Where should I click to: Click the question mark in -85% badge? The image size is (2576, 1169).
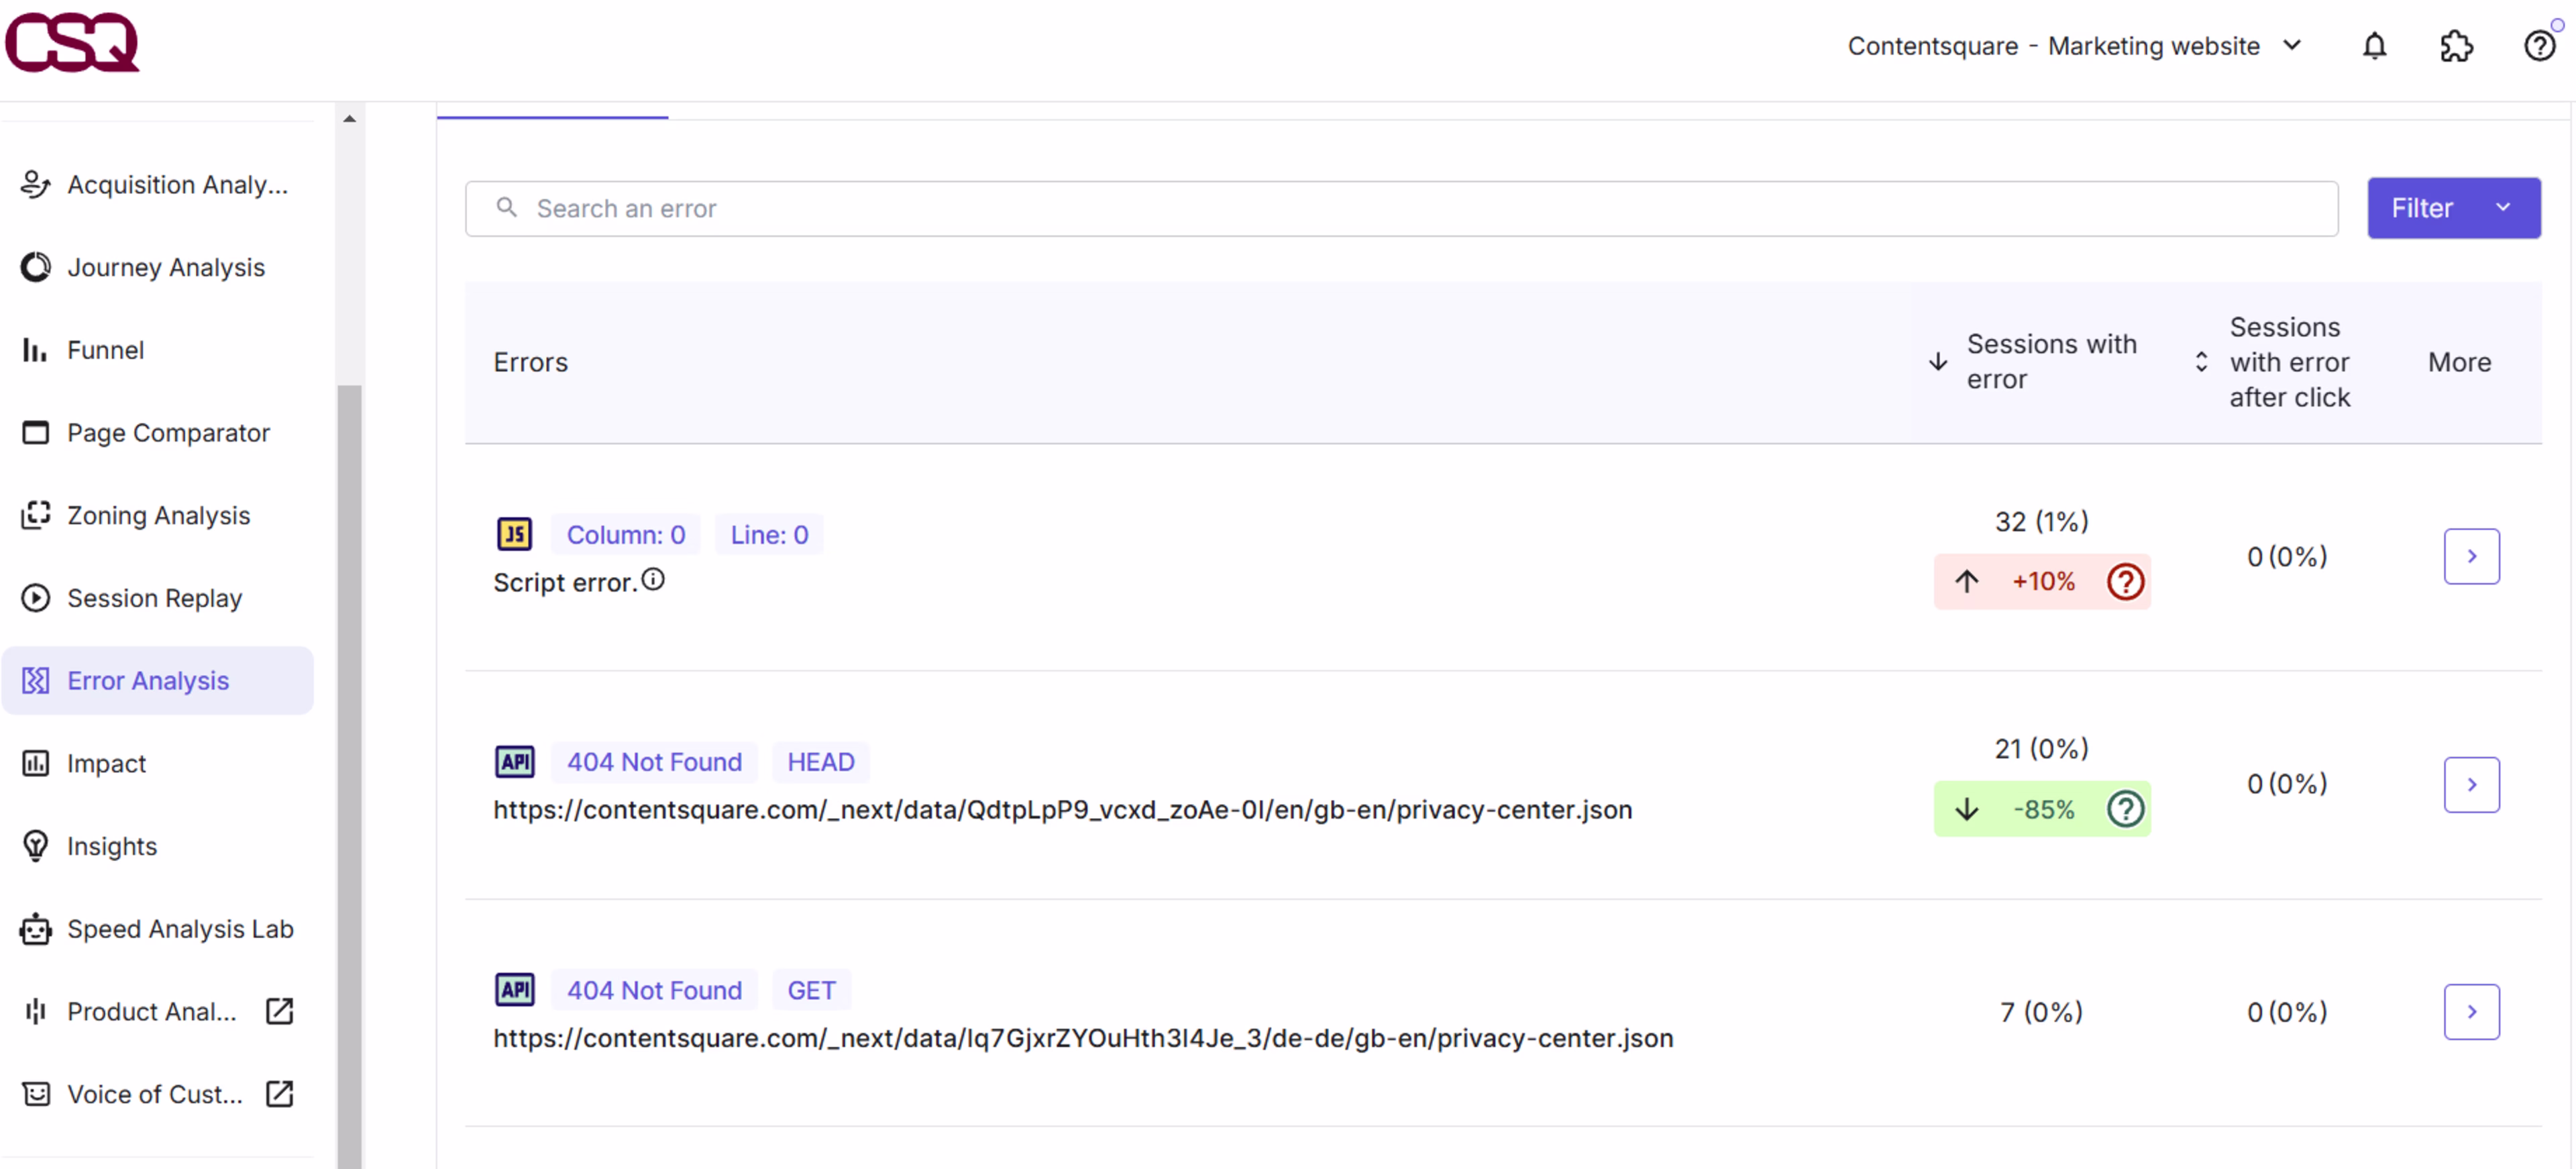2125,809
